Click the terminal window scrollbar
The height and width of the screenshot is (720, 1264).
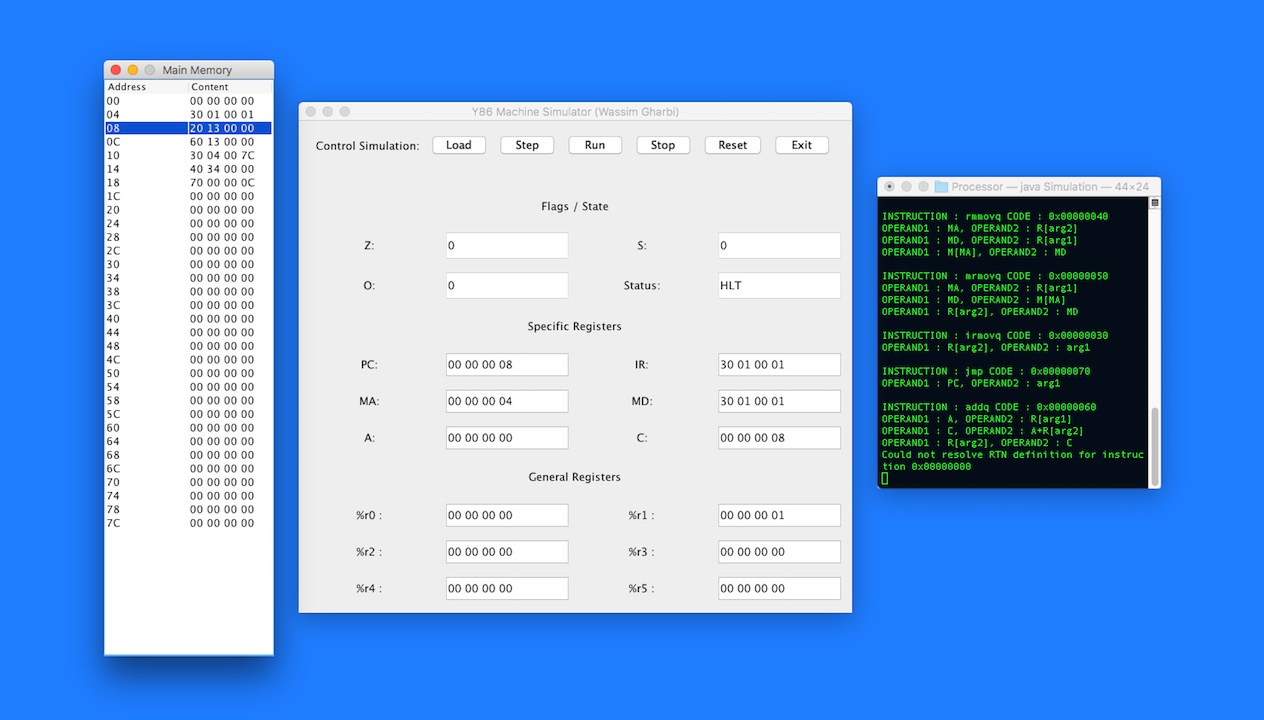[x=1155, y=440]
